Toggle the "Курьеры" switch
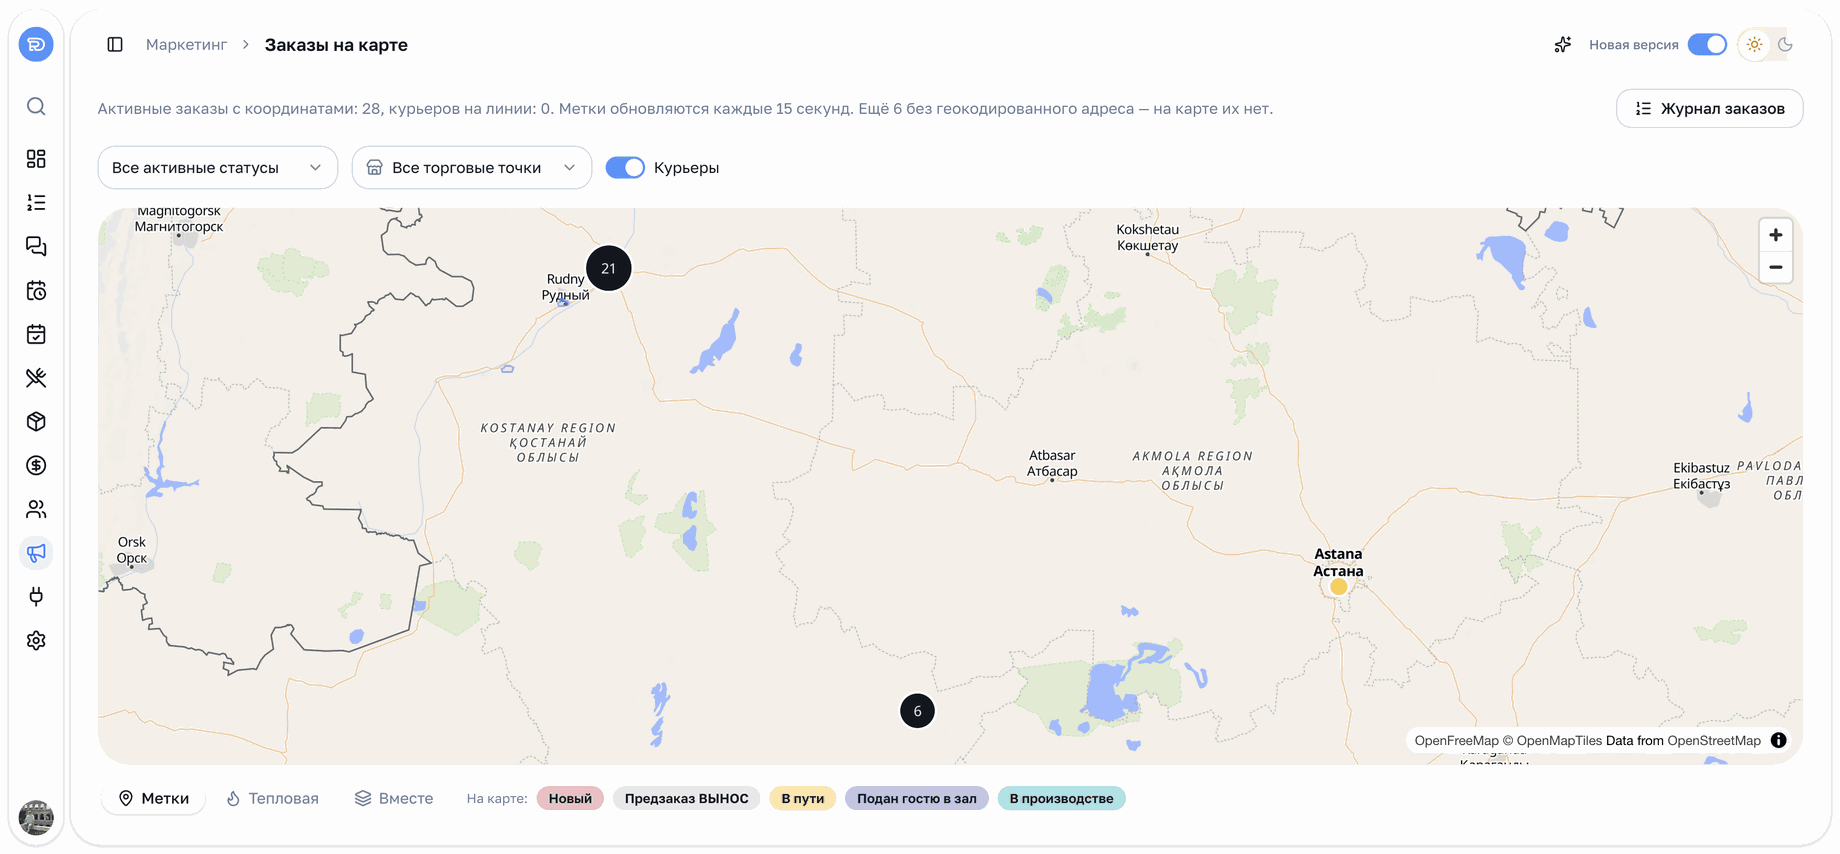The image size is (1840, 854). click(x=625, y=168)
